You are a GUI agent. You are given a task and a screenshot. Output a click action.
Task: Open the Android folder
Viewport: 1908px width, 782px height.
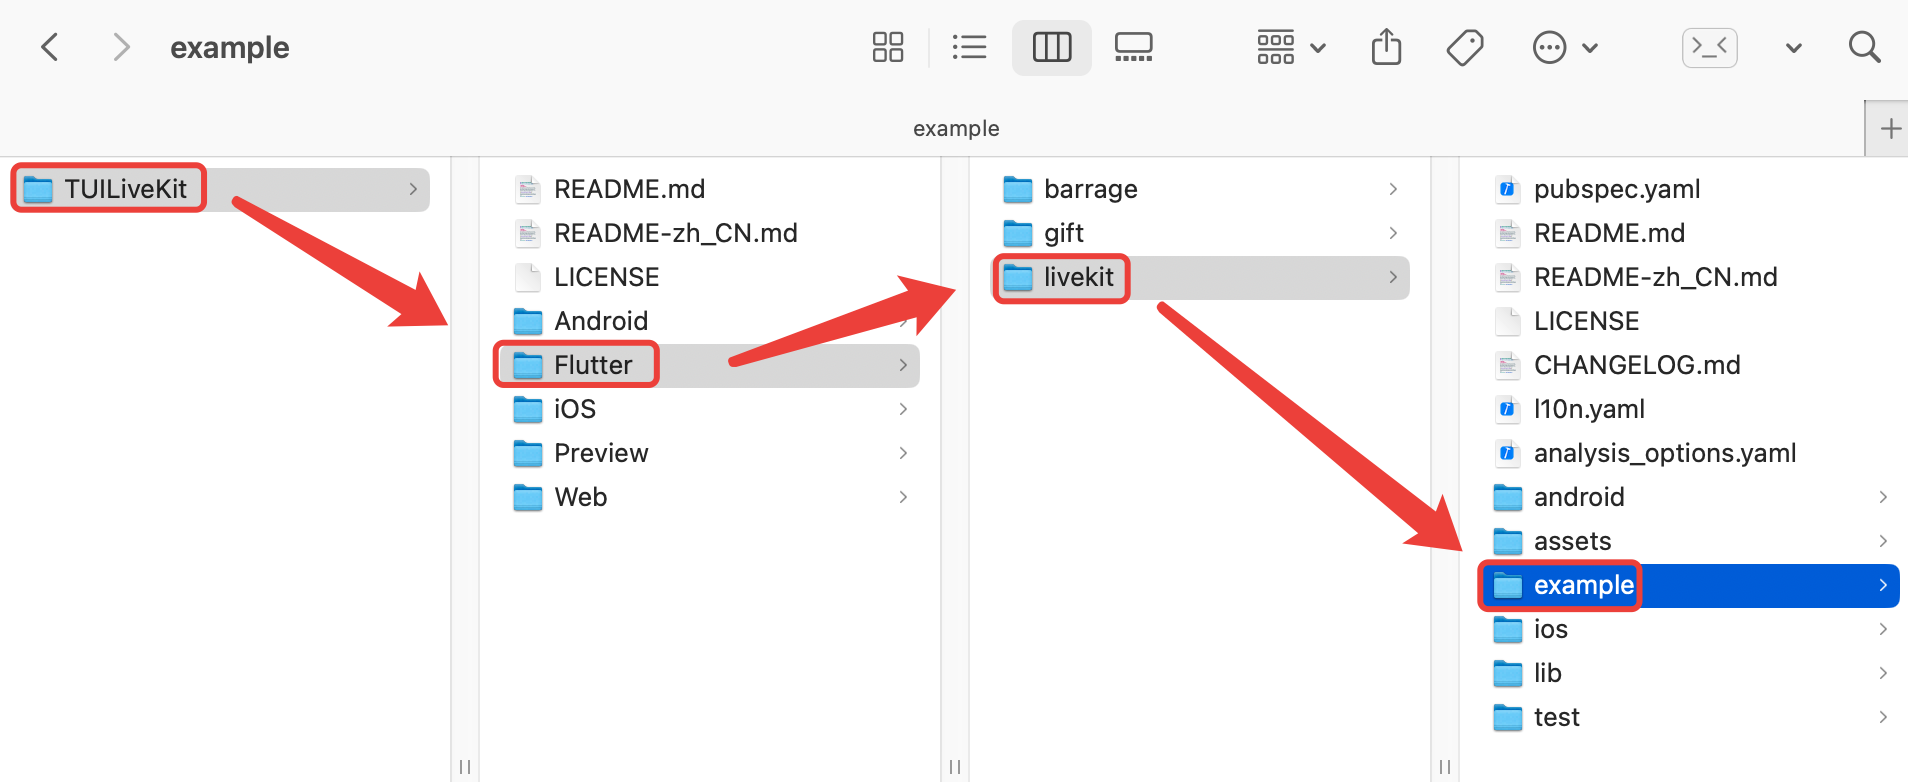click(x=710, y=321)
